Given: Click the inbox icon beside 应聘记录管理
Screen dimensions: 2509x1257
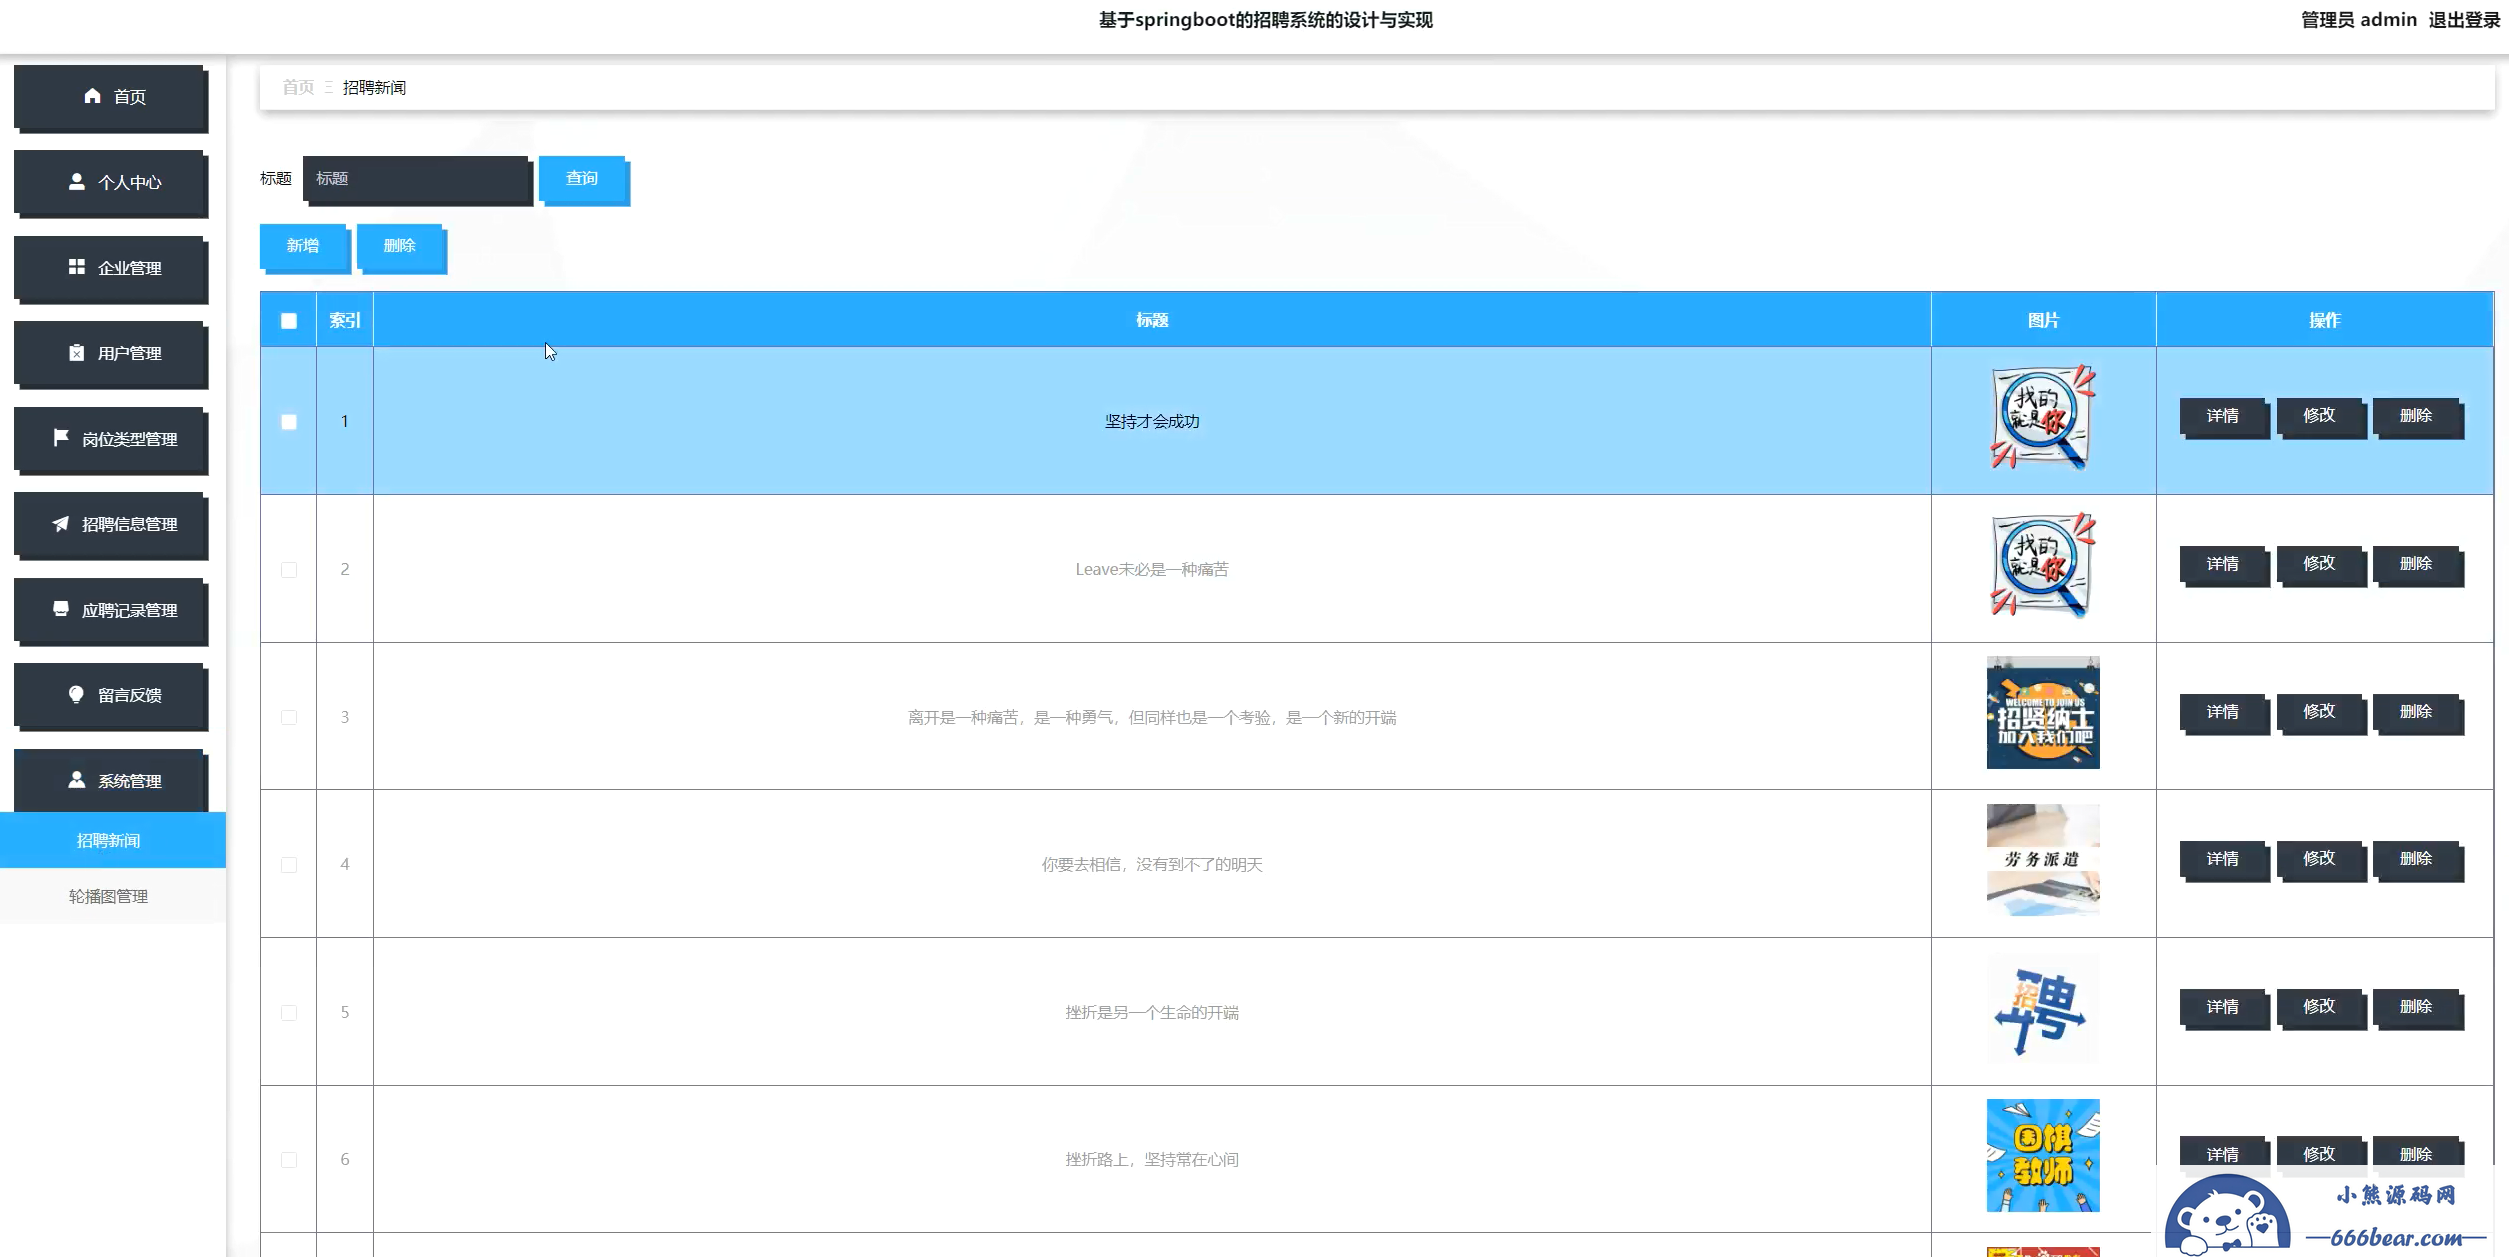Looking at the screenshot, I should (x=60, y=609).
